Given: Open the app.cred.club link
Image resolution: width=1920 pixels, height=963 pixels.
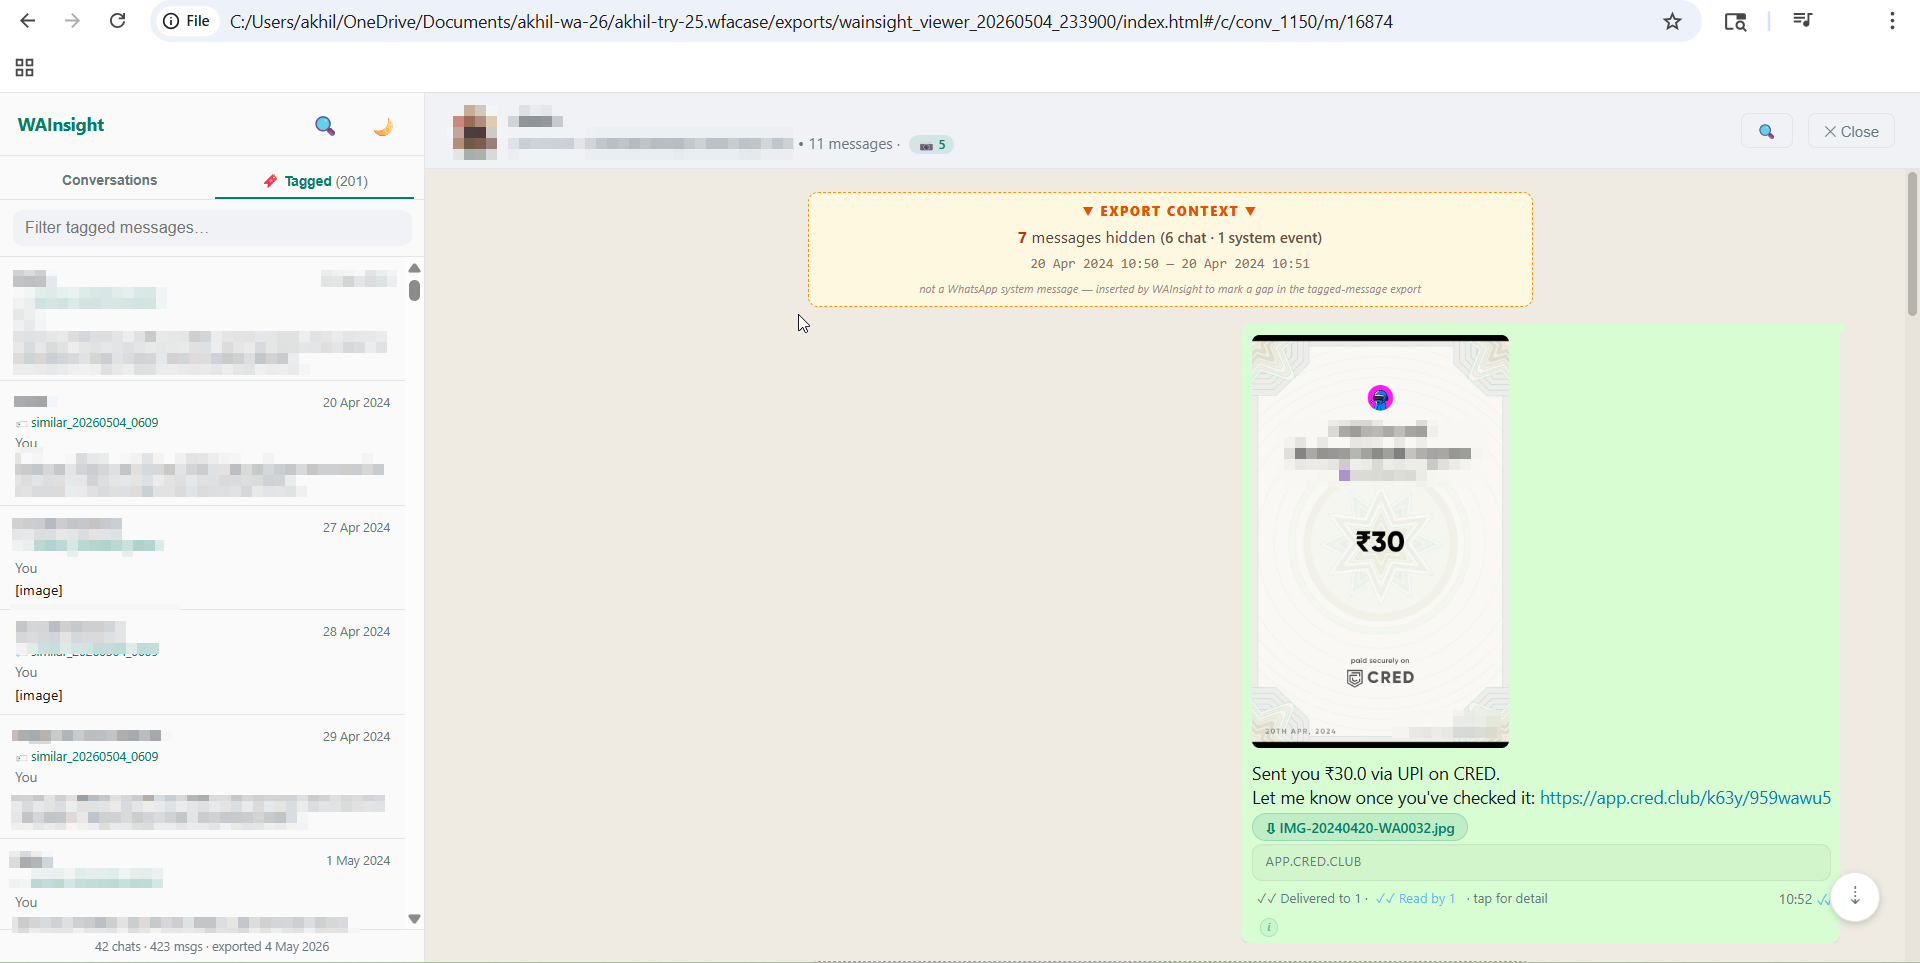Looking at the screenshot, I should tap(1685, 798).
